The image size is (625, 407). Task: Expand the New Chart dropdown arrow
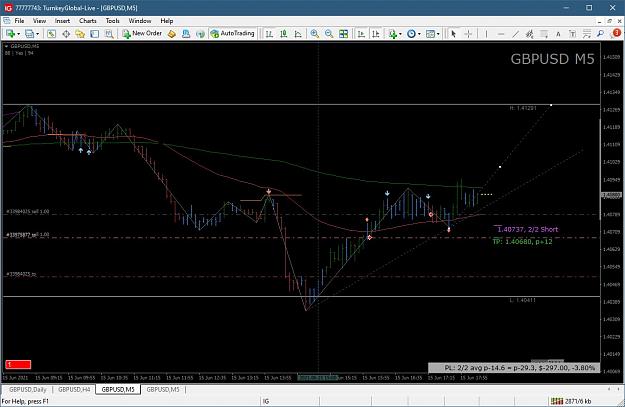[18, 34]
